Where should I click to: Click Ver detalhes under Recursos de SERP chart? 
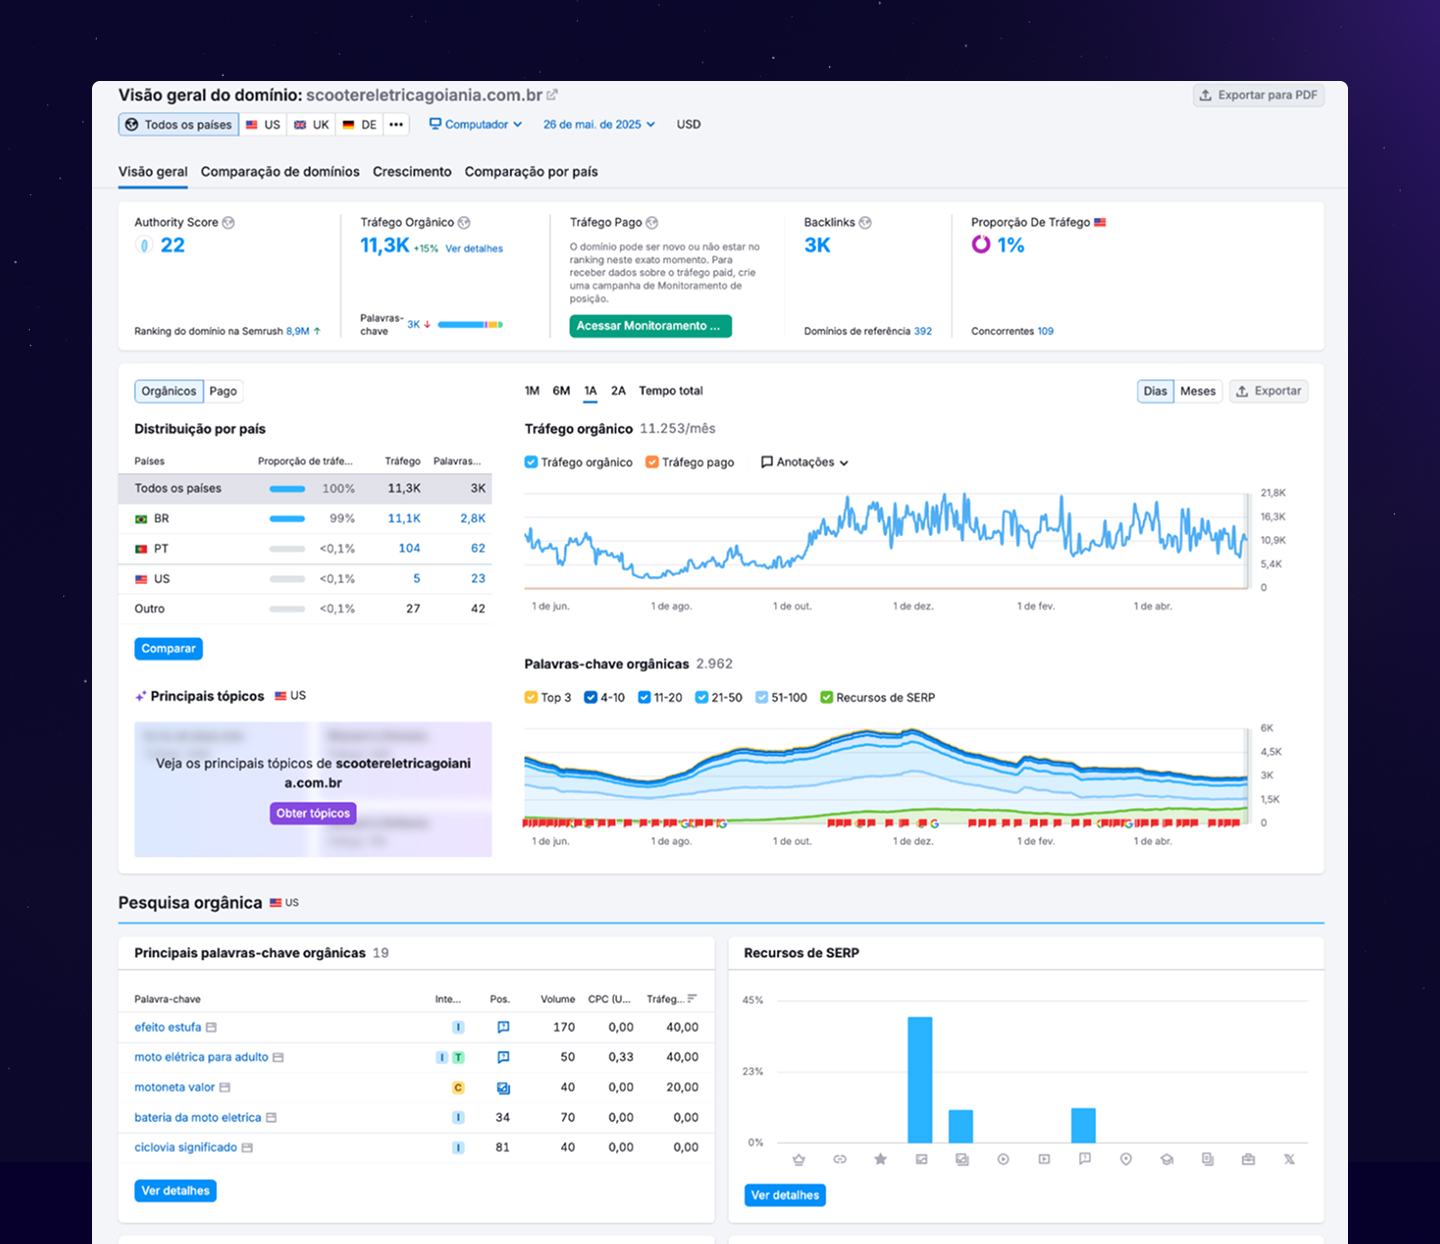[x=785, y=1195]
